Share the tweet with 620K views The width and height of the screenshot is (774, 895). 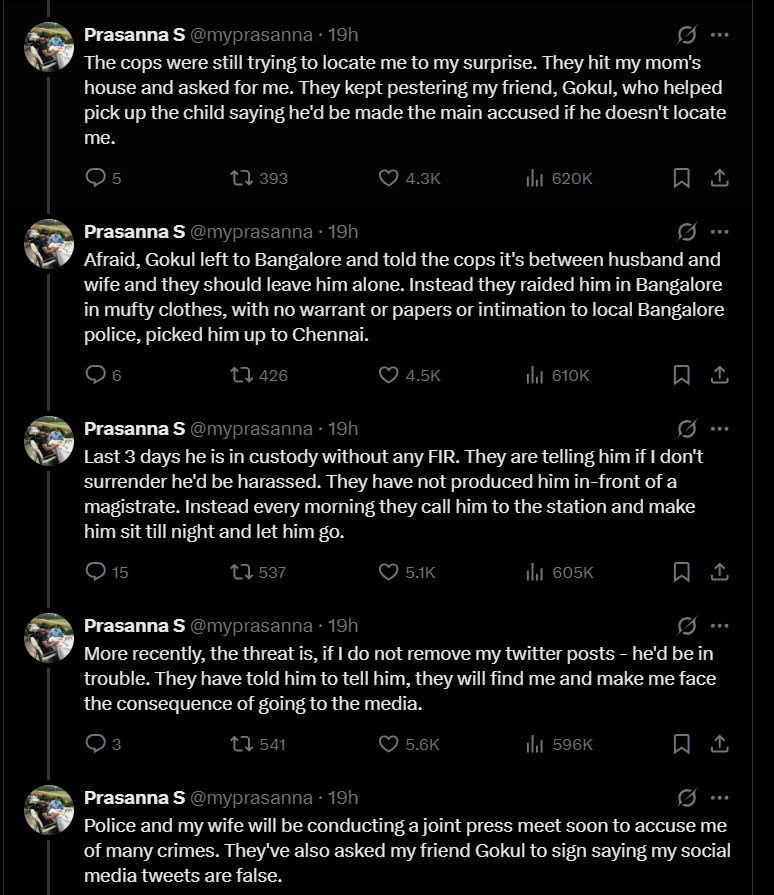[718, 178]
